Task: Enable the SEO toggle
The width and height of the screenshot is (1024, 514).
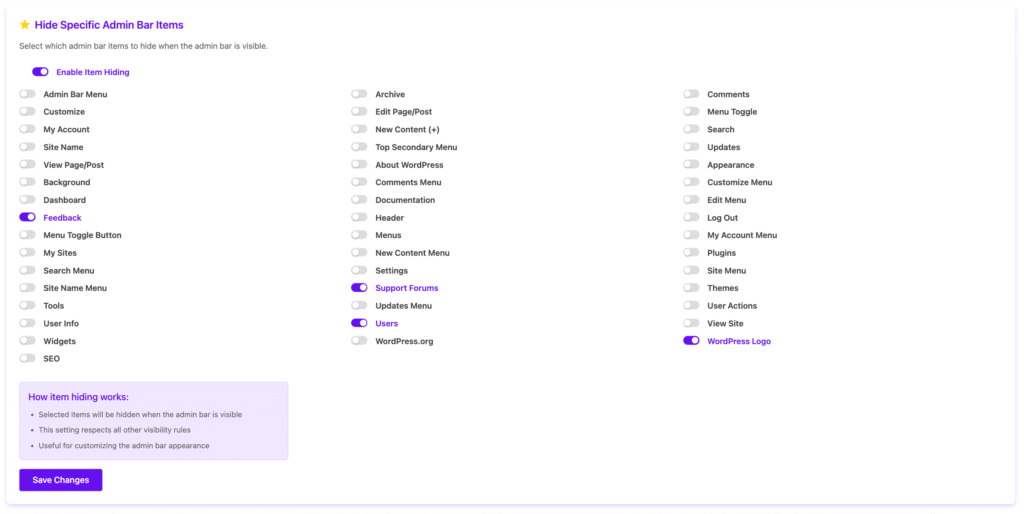Action: tap(27, 359)
